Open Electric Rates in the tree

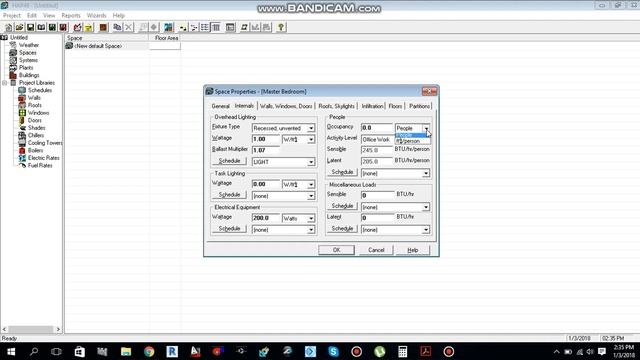click(x=44, y=158)
